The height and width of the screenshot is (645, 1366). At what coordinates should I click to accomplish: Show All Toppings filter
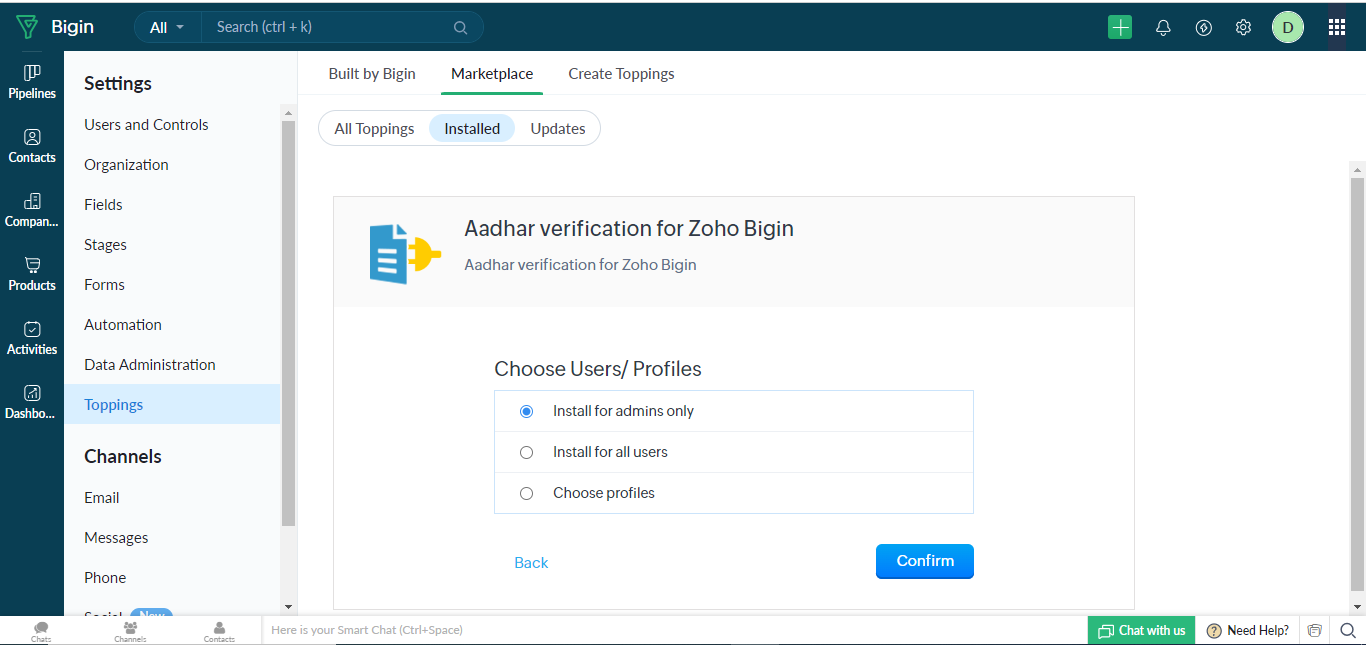click(x=374, y=128)
